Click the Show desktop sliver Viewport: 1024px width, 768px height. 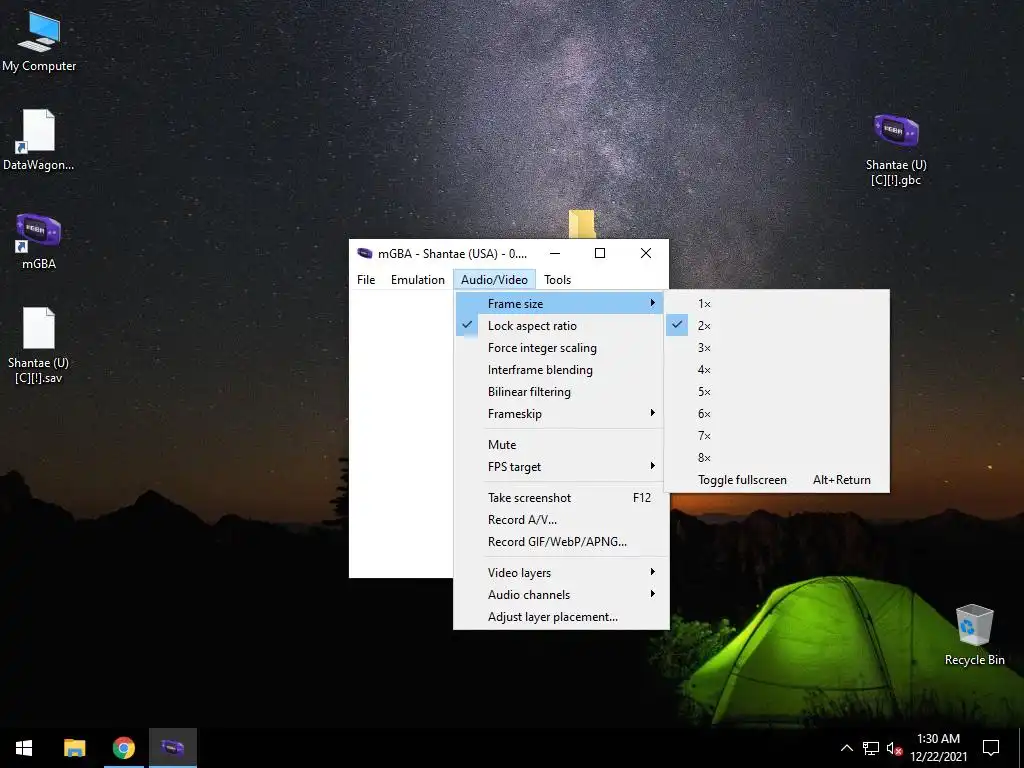point(1021,748)
